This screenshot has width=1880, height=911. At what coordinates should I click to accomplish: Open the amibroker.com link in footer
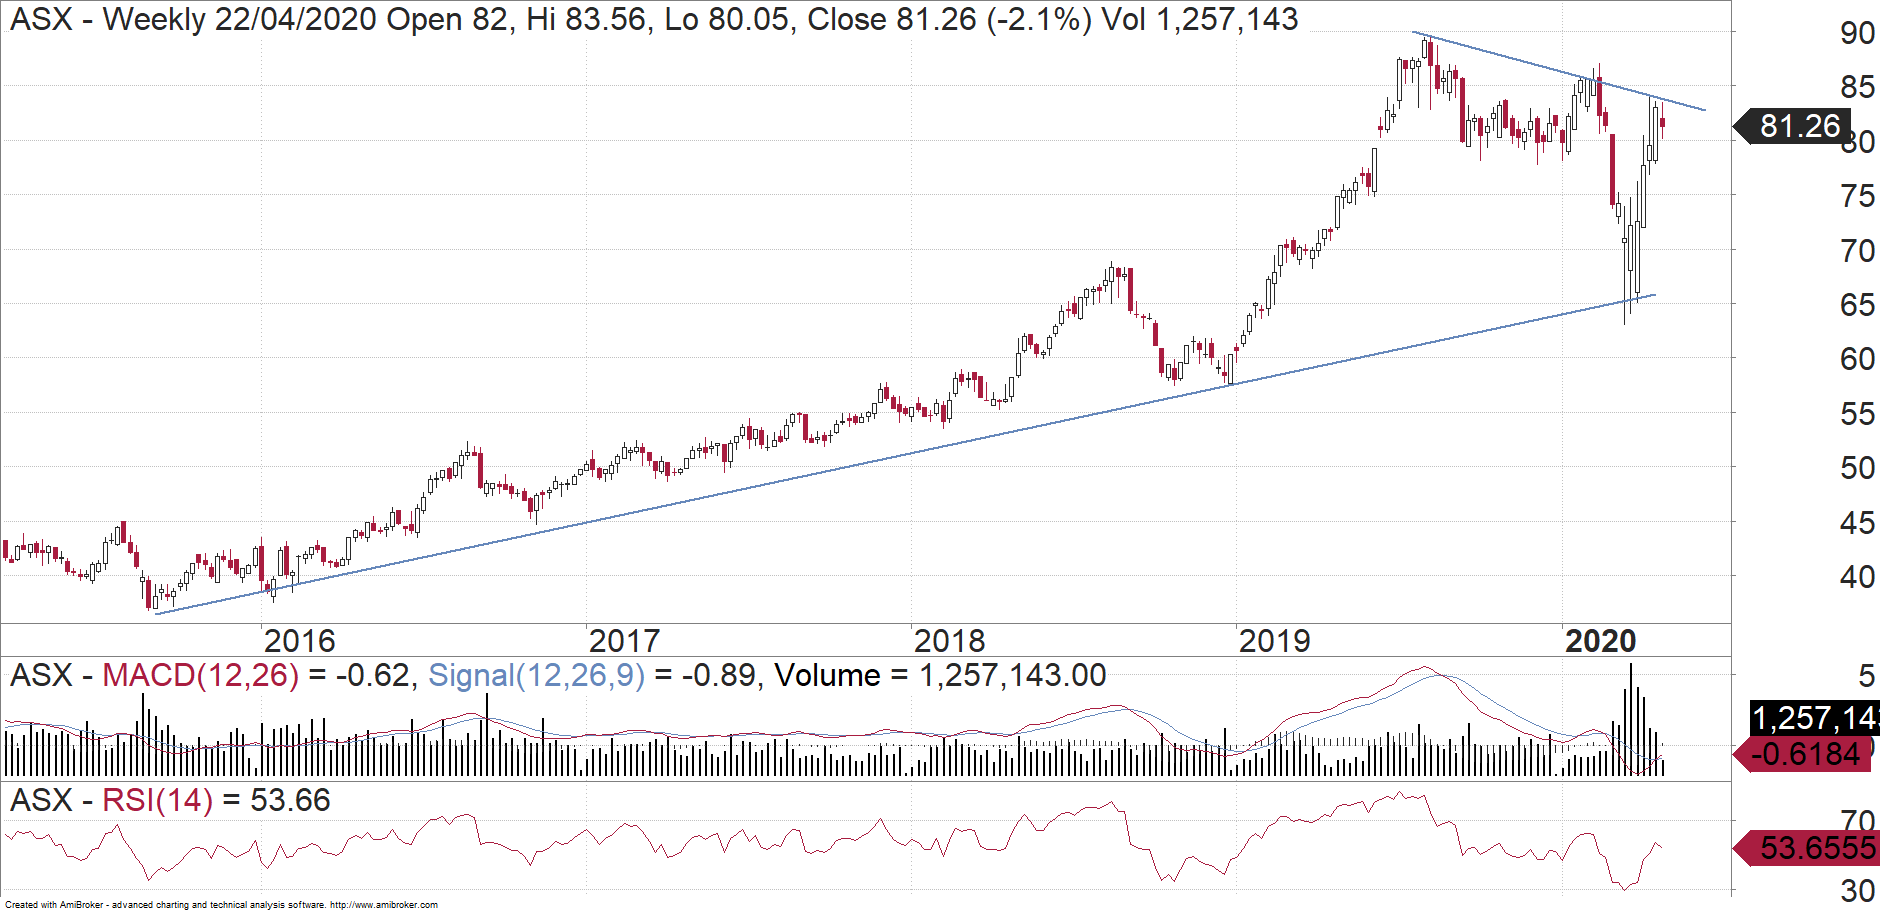pos(383,905)
